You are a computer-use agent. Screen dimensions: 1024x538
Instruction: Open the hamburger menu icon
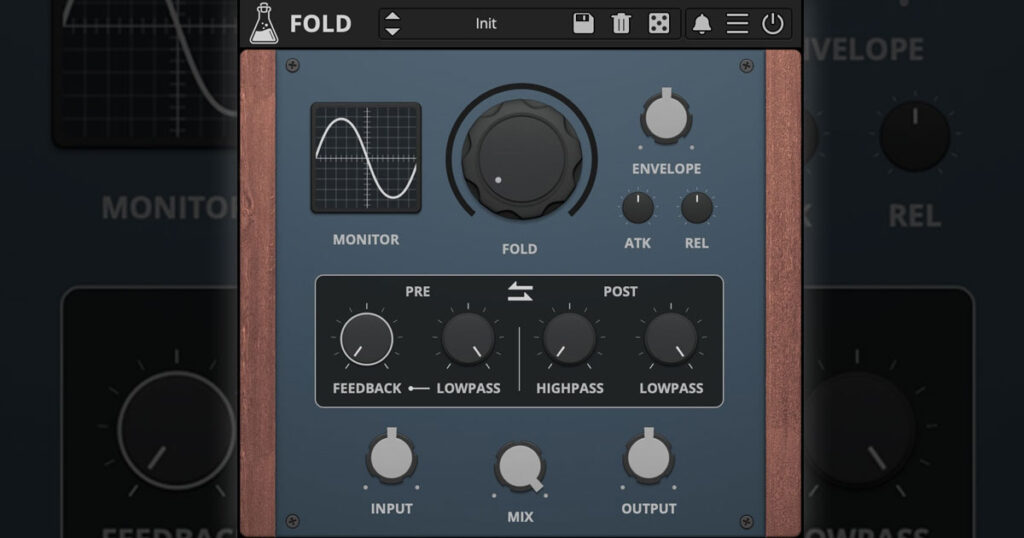click(x=737, y=24)
